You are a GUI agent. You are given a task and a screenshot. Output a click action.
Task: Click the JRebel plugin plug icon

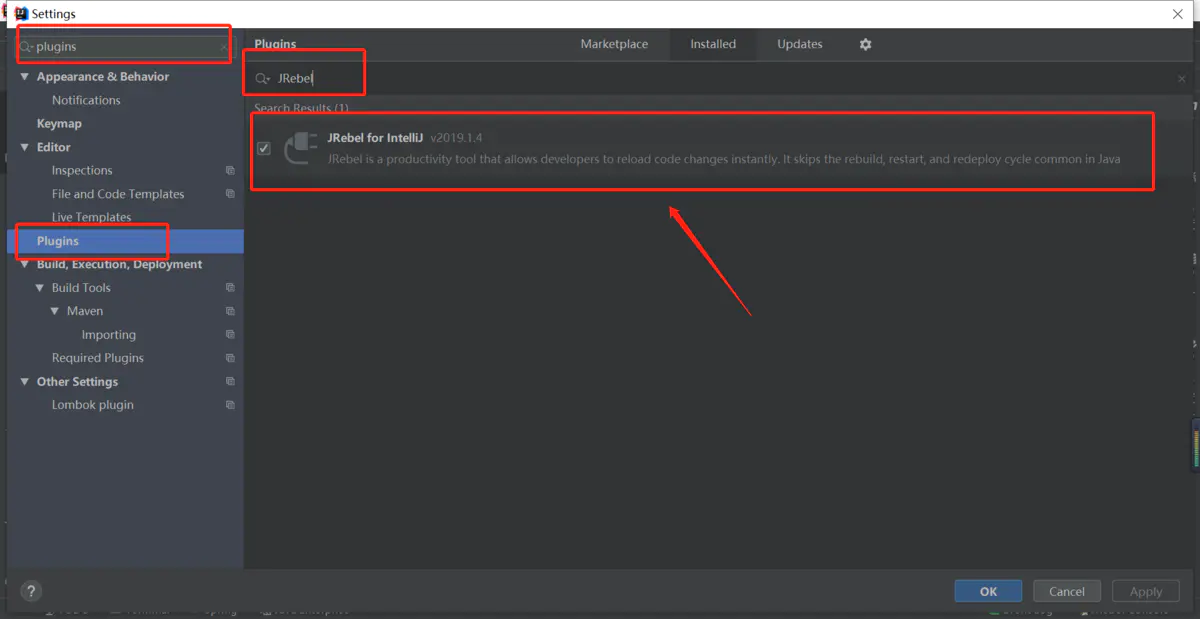(x=300, y=147)
